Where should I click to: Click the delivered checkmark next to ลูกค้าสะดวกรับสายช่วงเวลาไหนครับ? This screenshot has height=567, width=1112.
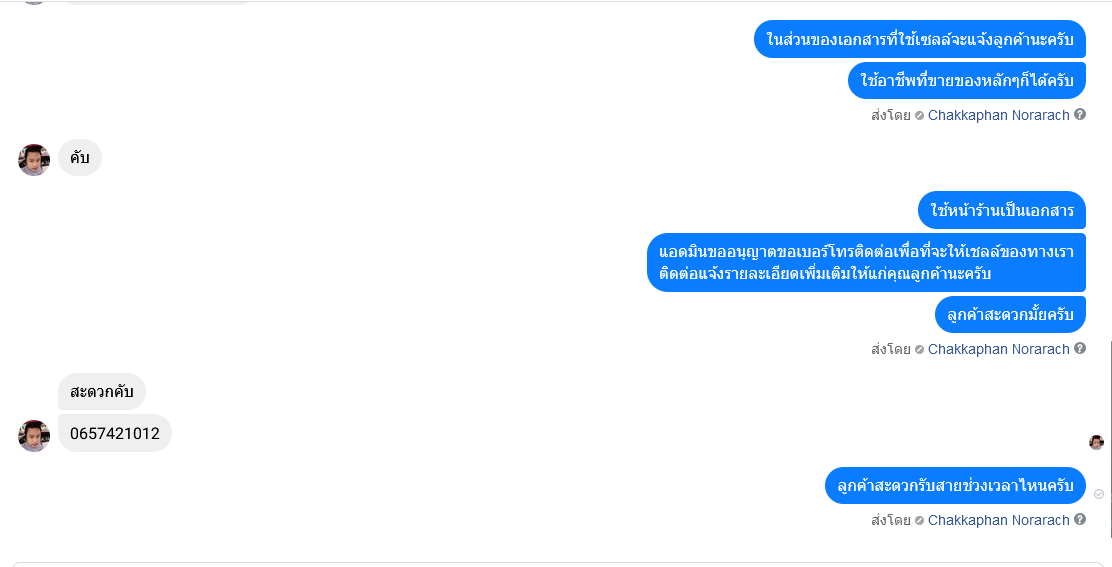click(1099, 494)
